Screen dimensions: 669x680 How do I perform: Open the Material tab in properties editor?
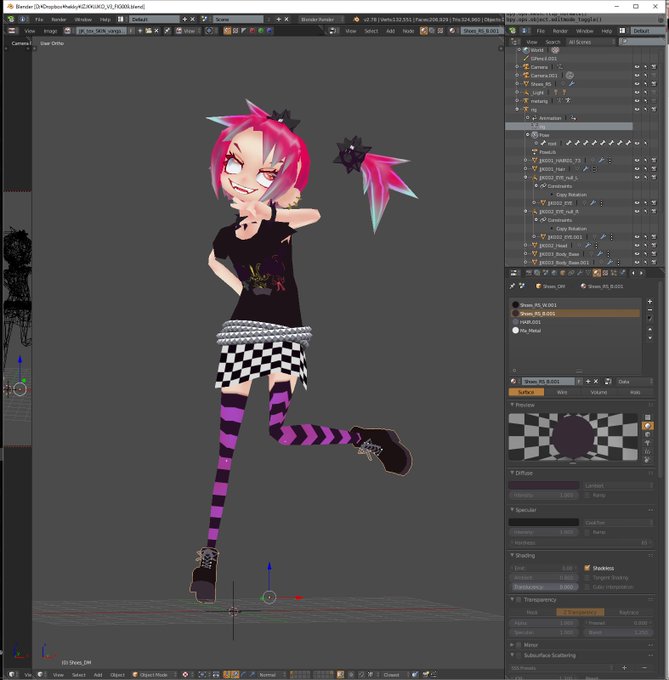[597, 273]
